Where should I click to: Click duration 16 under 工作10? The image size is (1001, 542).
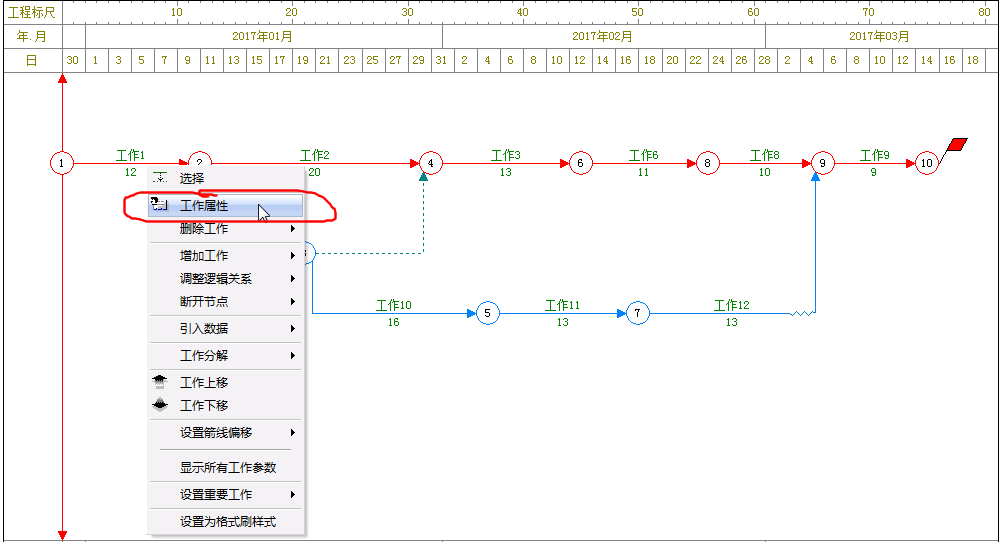[394, 322]
